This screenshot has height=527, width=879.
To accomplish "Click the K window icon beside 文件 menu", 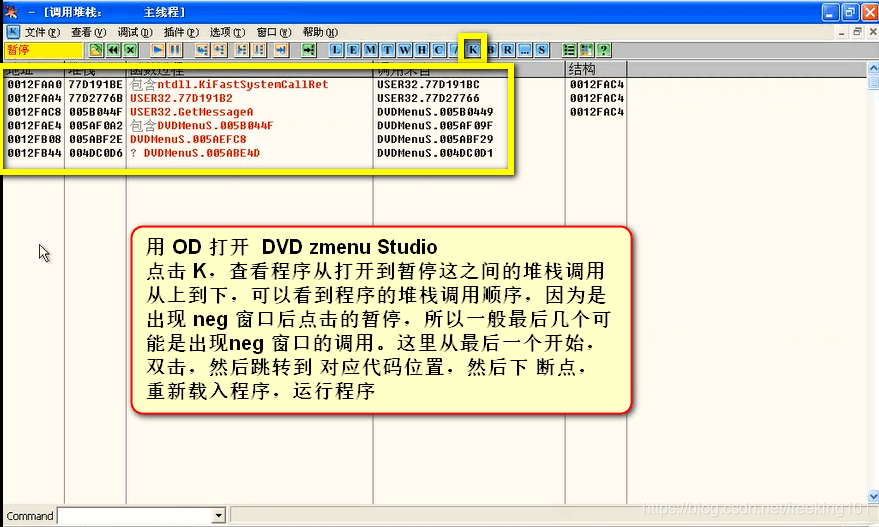I will pos(12,32).
